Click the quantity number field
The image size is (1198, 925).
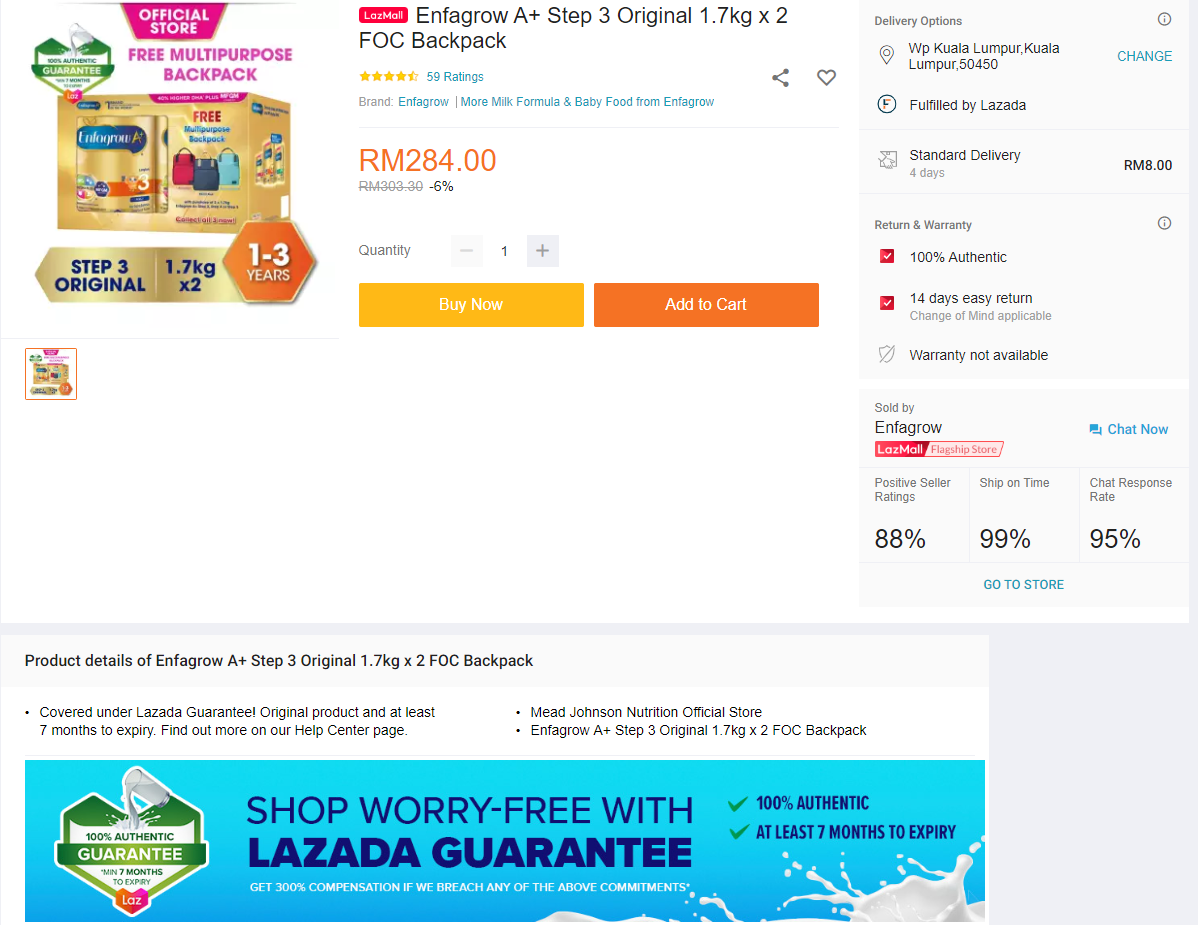pos(504,251)
